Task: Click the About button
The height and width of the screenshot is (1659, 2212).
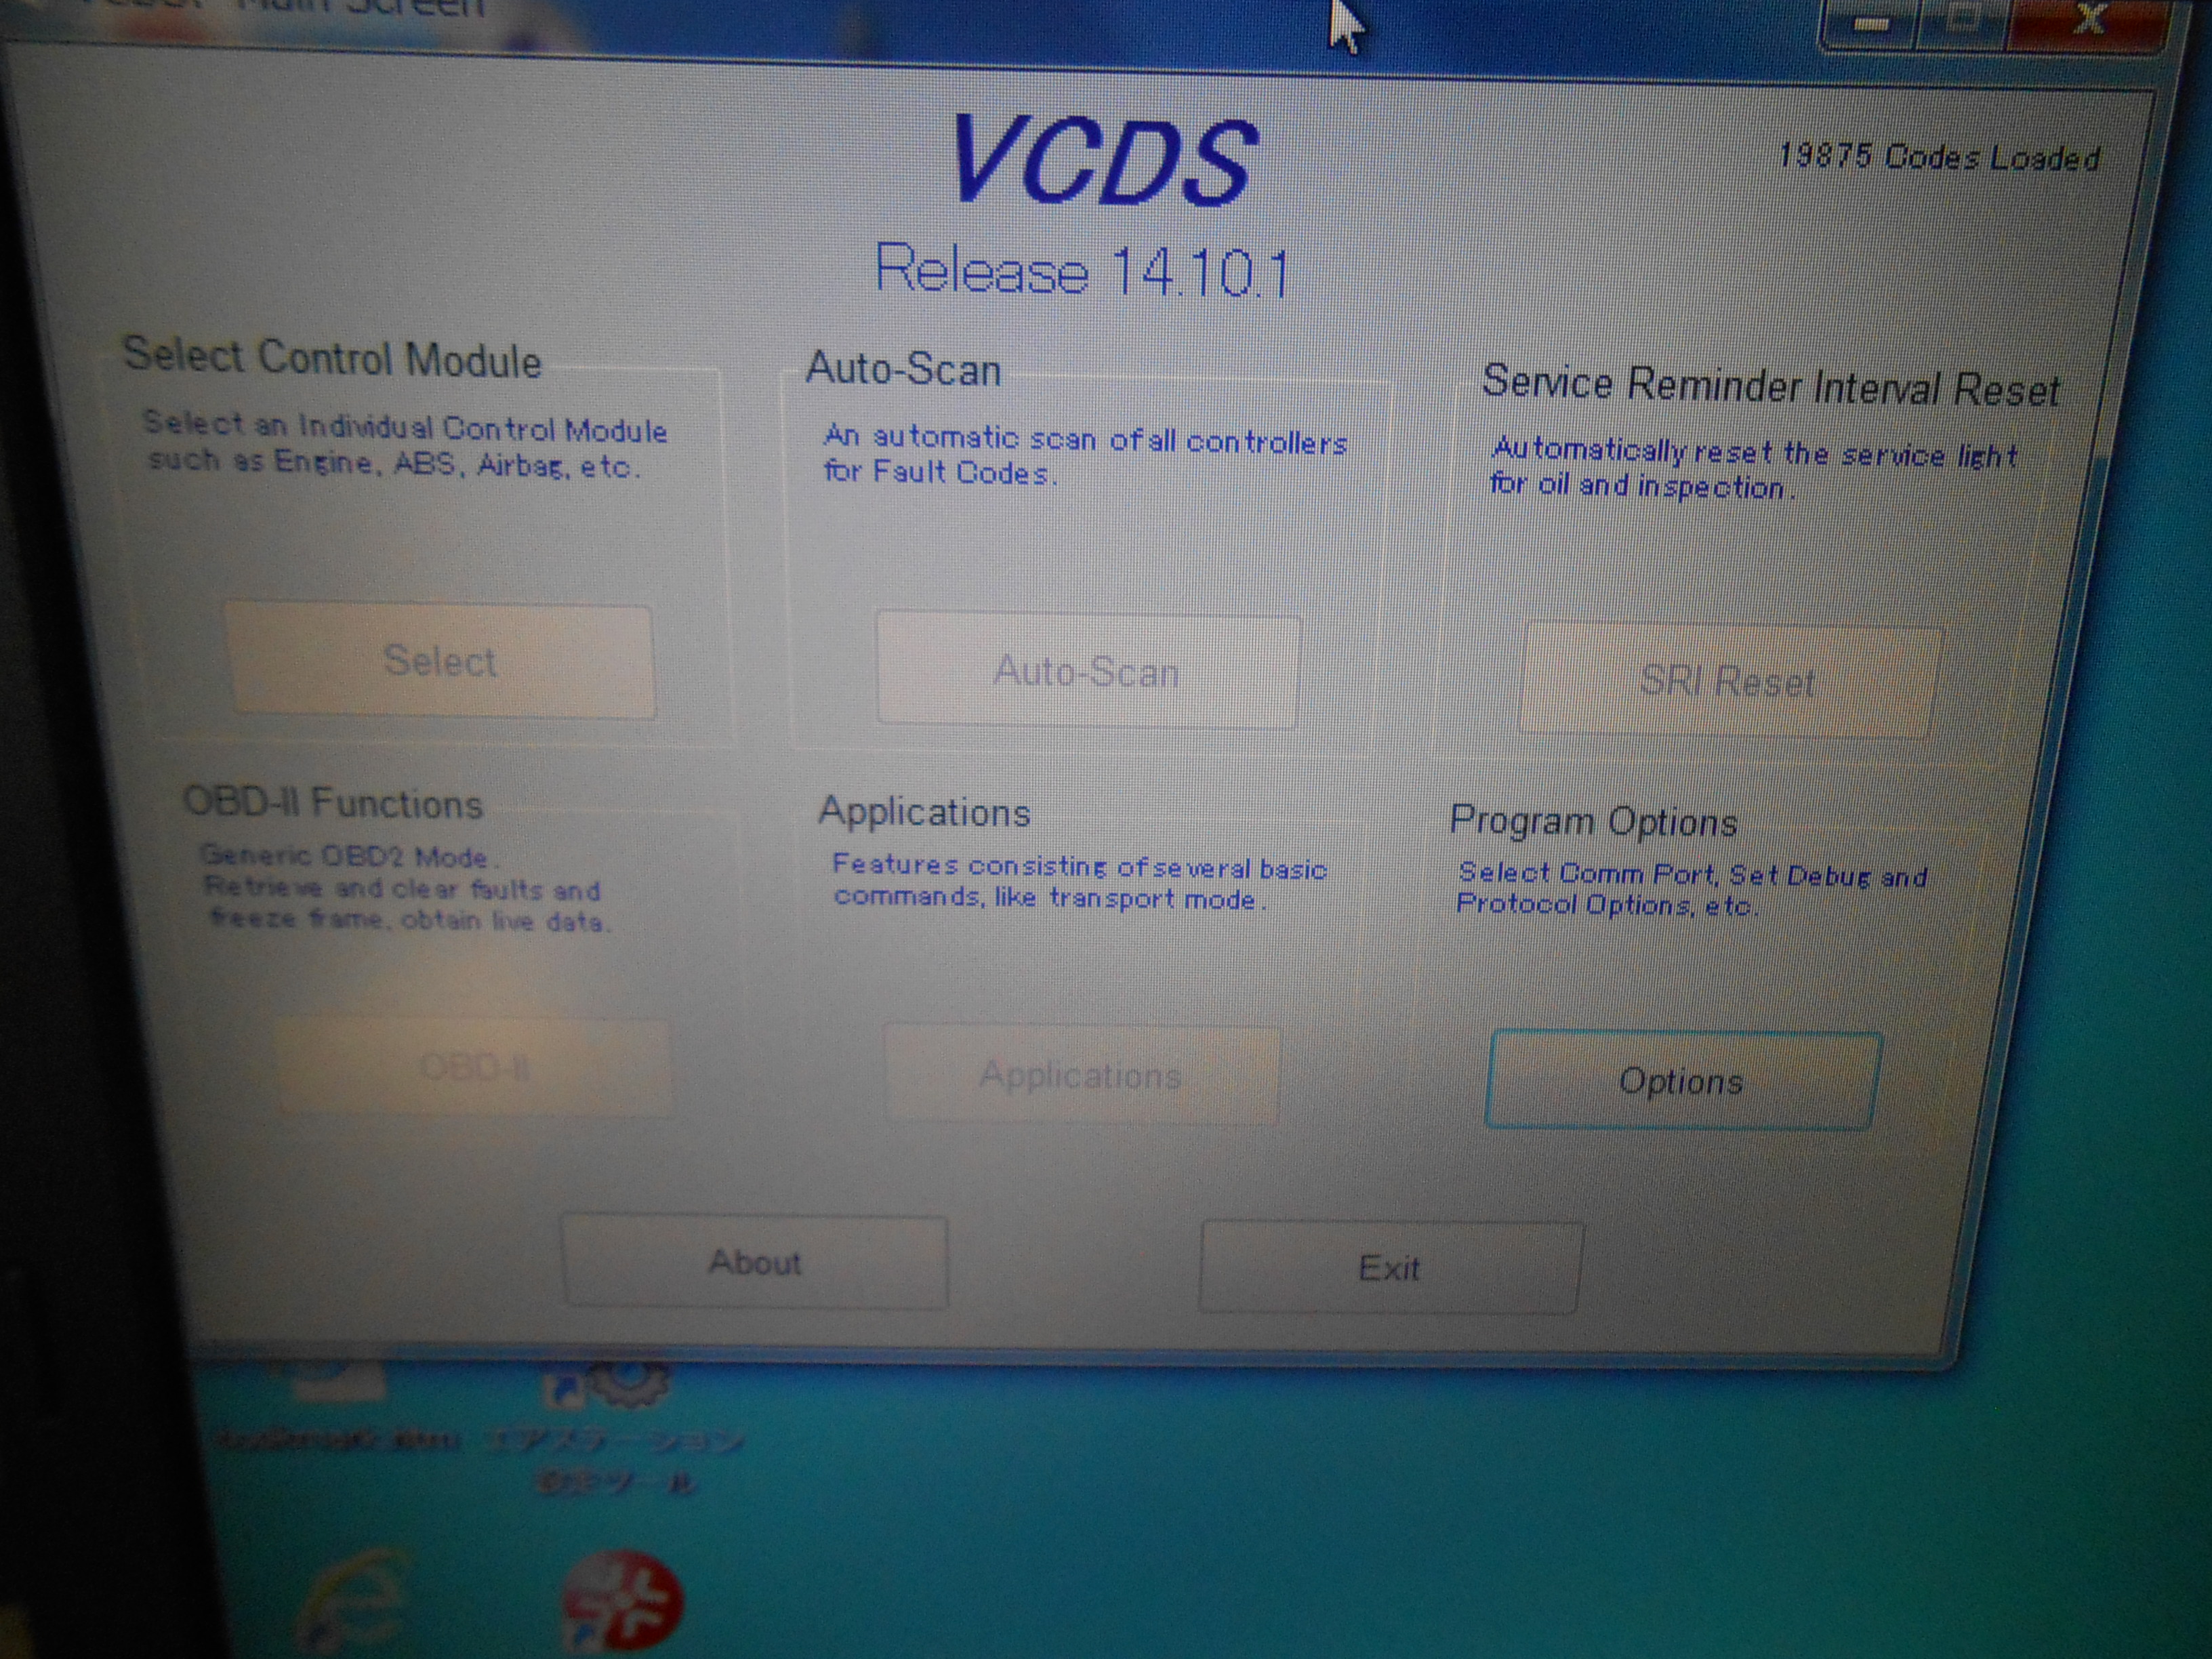Action: [x=755, y=1262]
